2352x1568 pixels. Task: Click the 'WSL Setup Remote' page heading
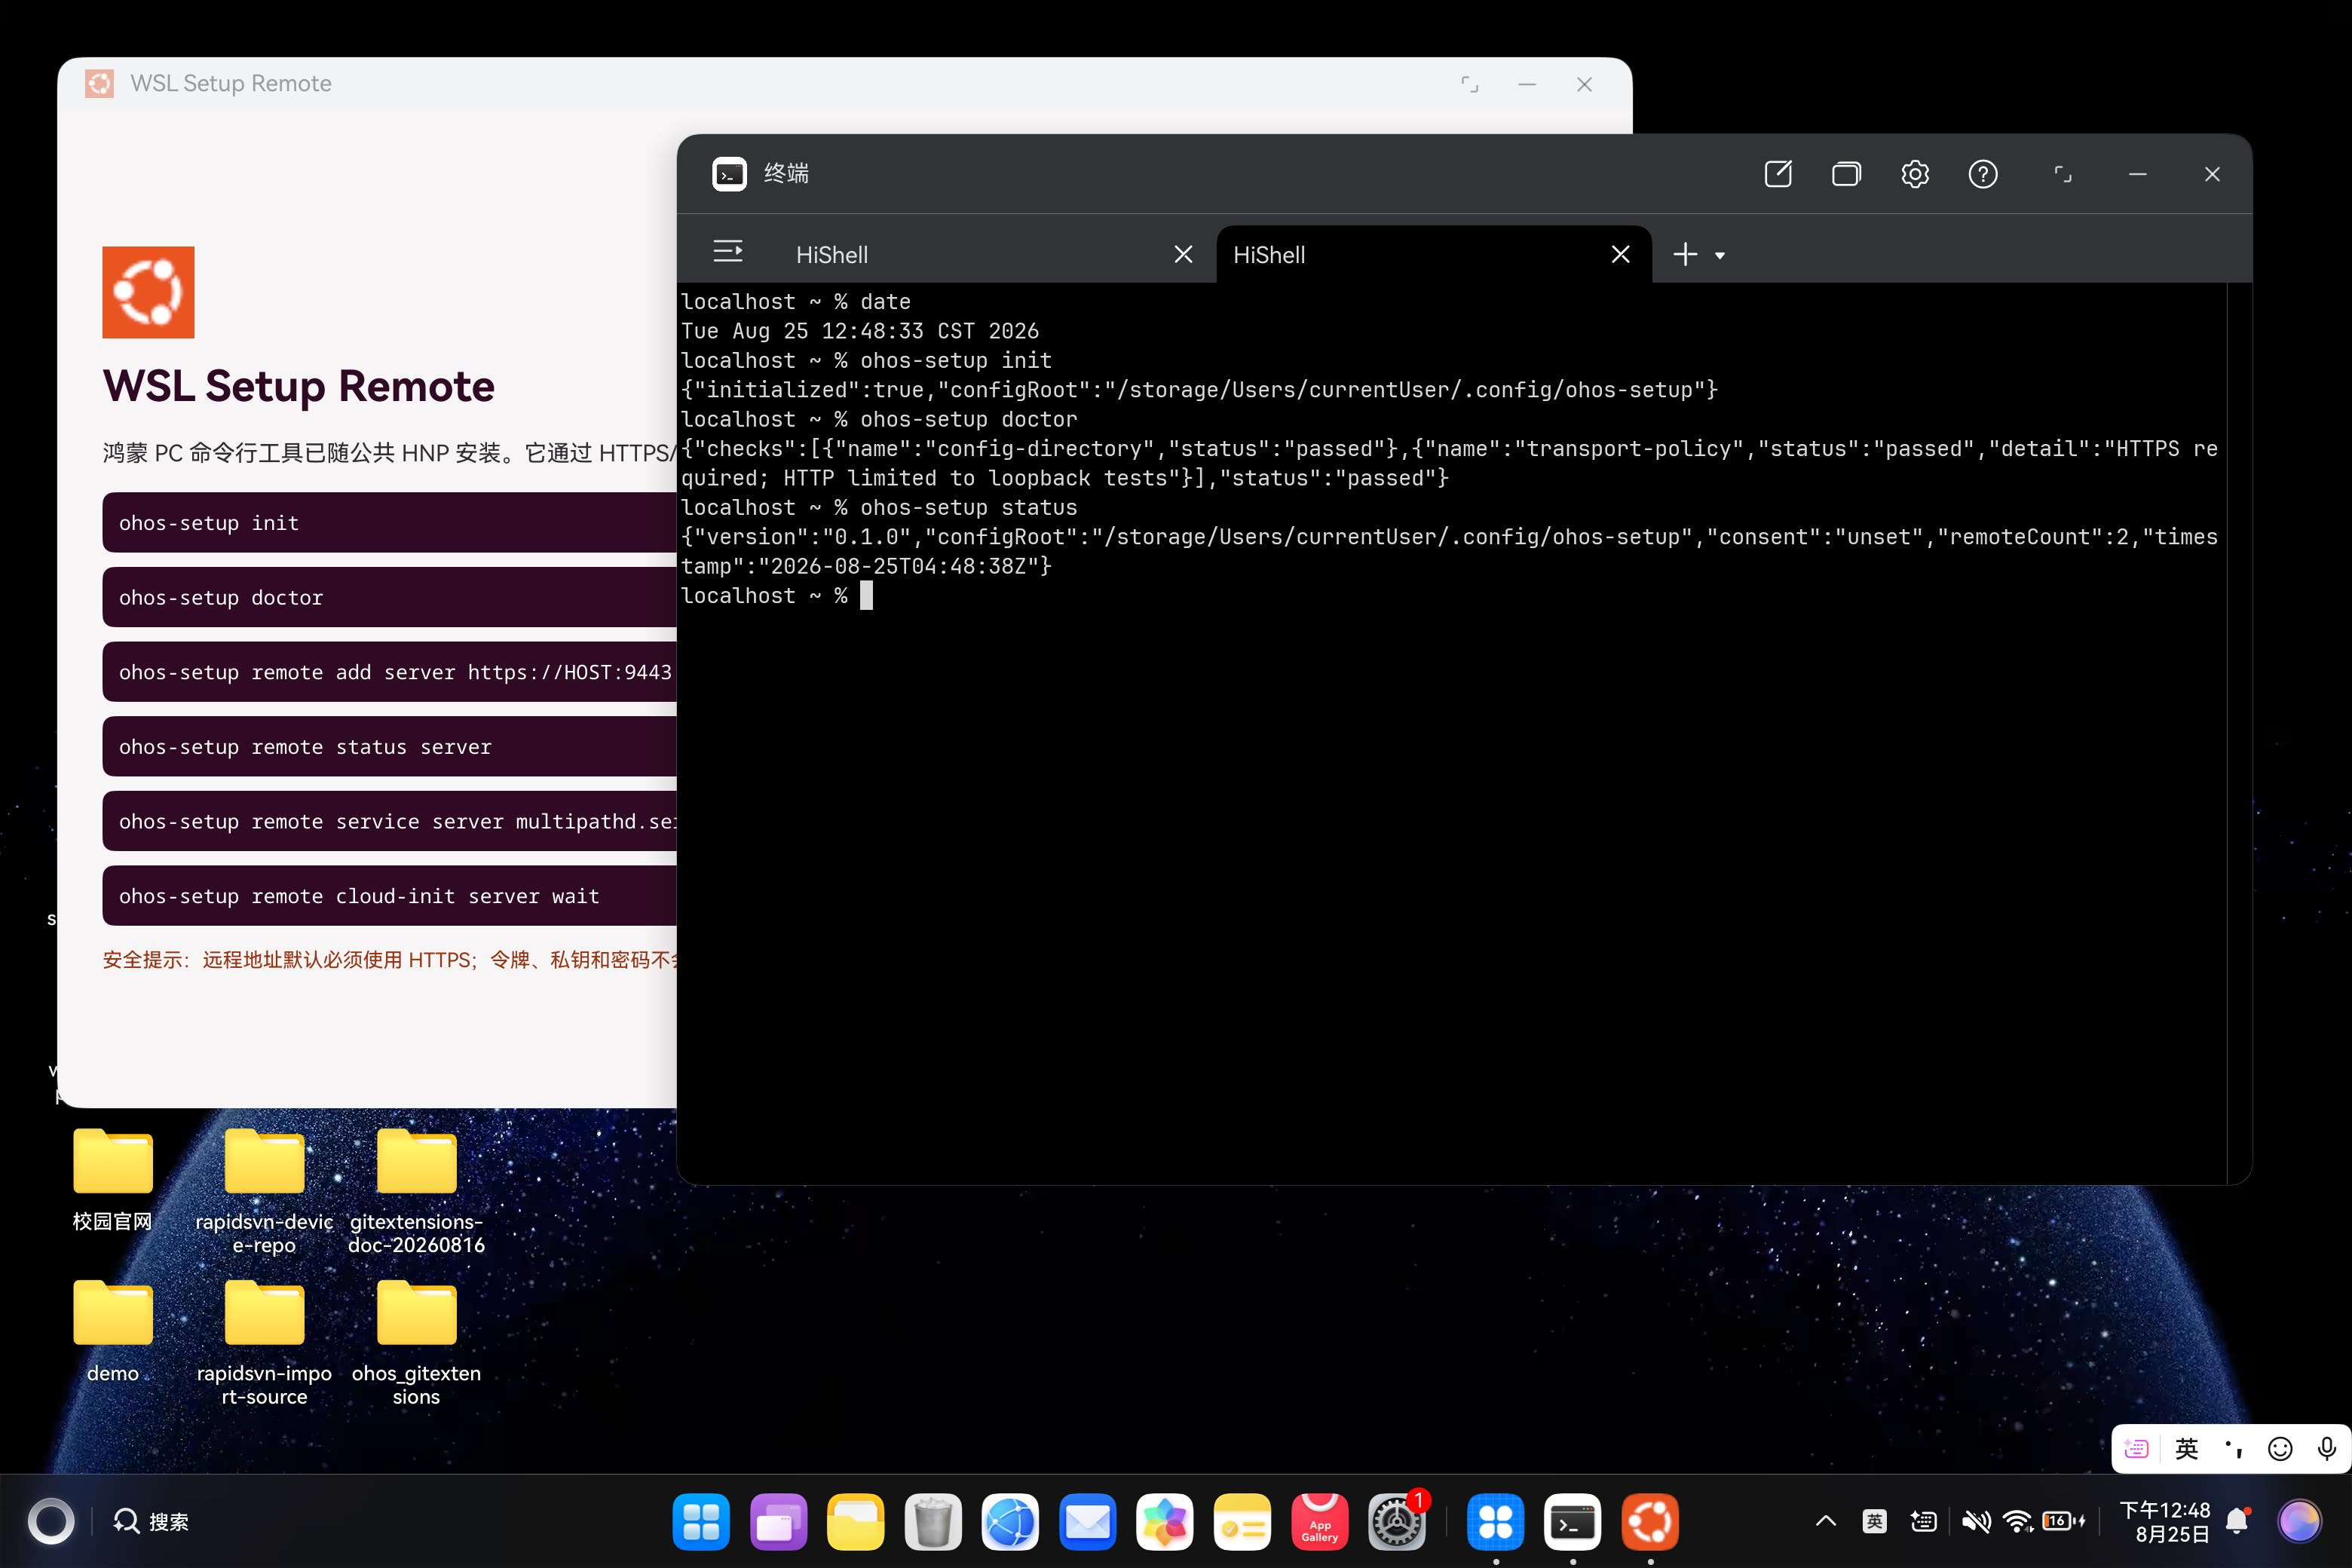click(x=298, y=386)
